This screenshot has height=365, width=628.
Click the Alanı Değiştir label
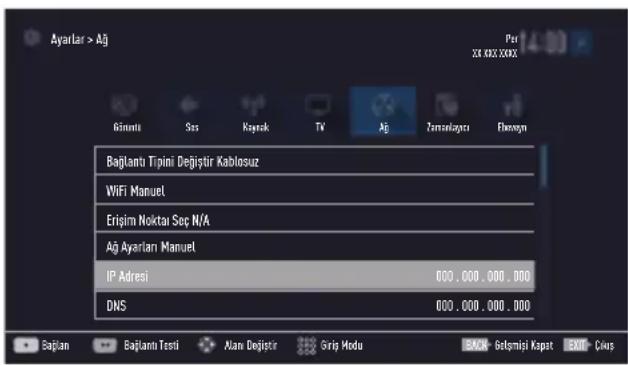tap(250, 345)
